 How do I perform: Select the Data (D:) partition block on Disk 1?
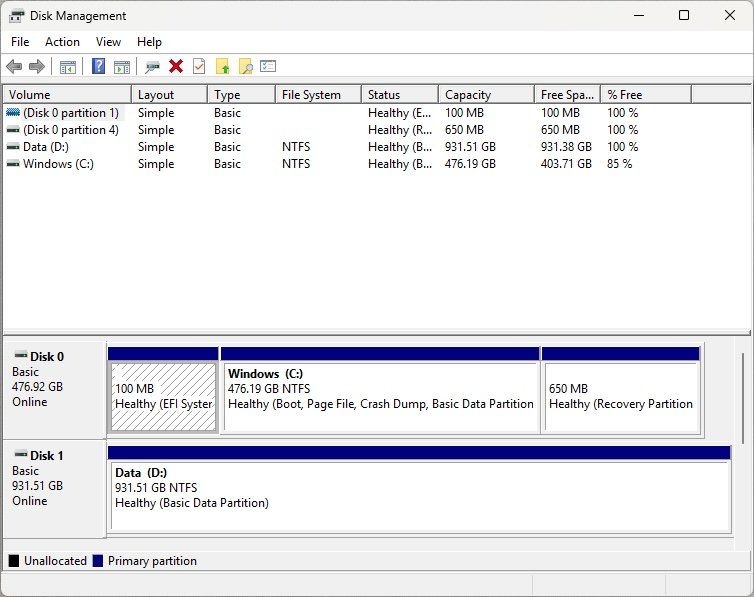coord(419,489)
